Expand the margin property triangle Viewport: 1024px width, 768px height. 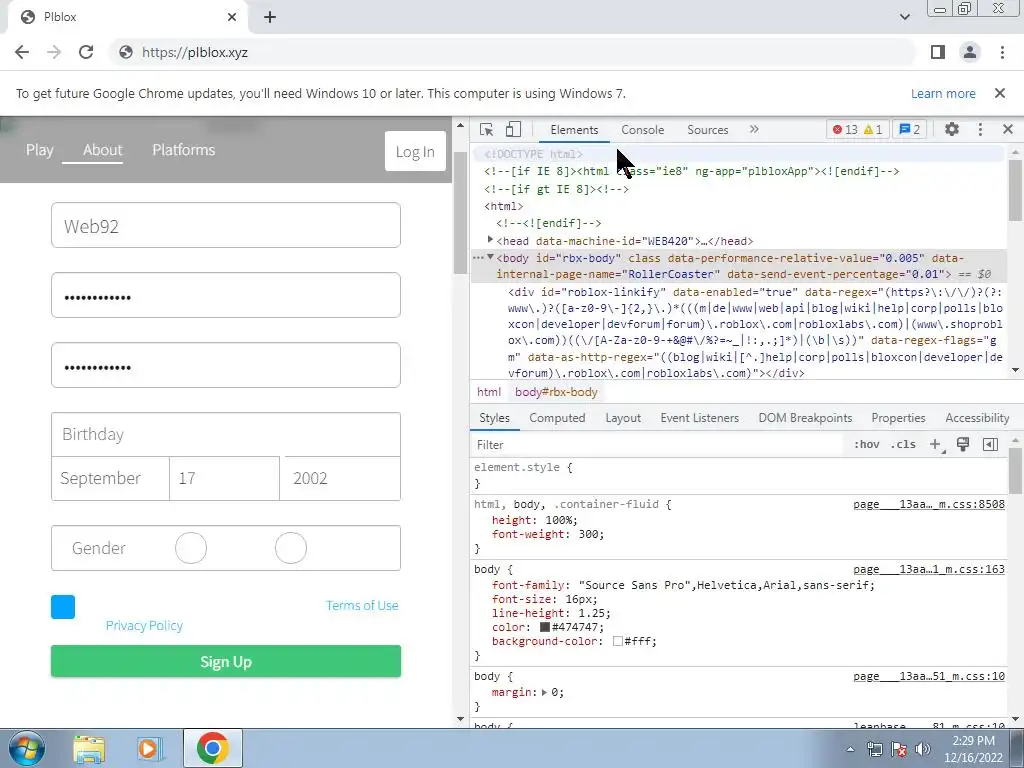[x=545, y=692]
